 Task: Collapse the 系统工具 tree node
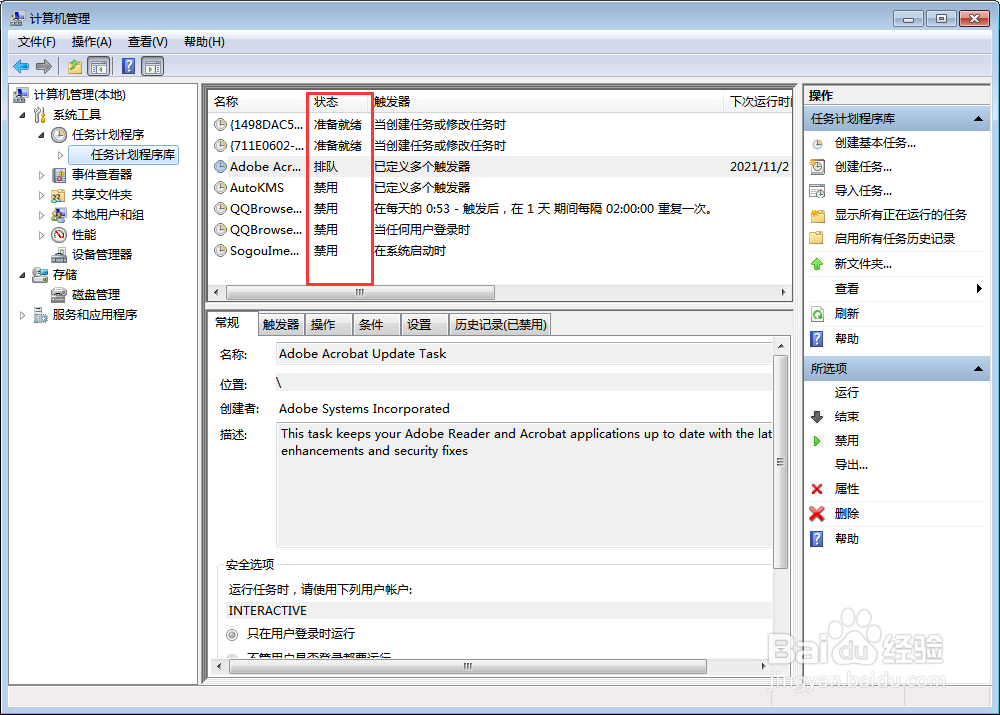pos(22,115)
